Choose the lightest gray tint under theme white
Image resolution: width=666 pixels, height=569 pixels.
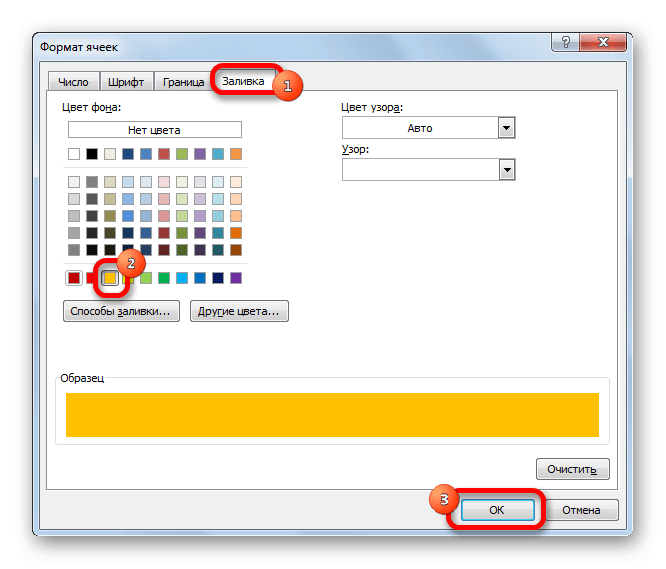click(74, 182)
